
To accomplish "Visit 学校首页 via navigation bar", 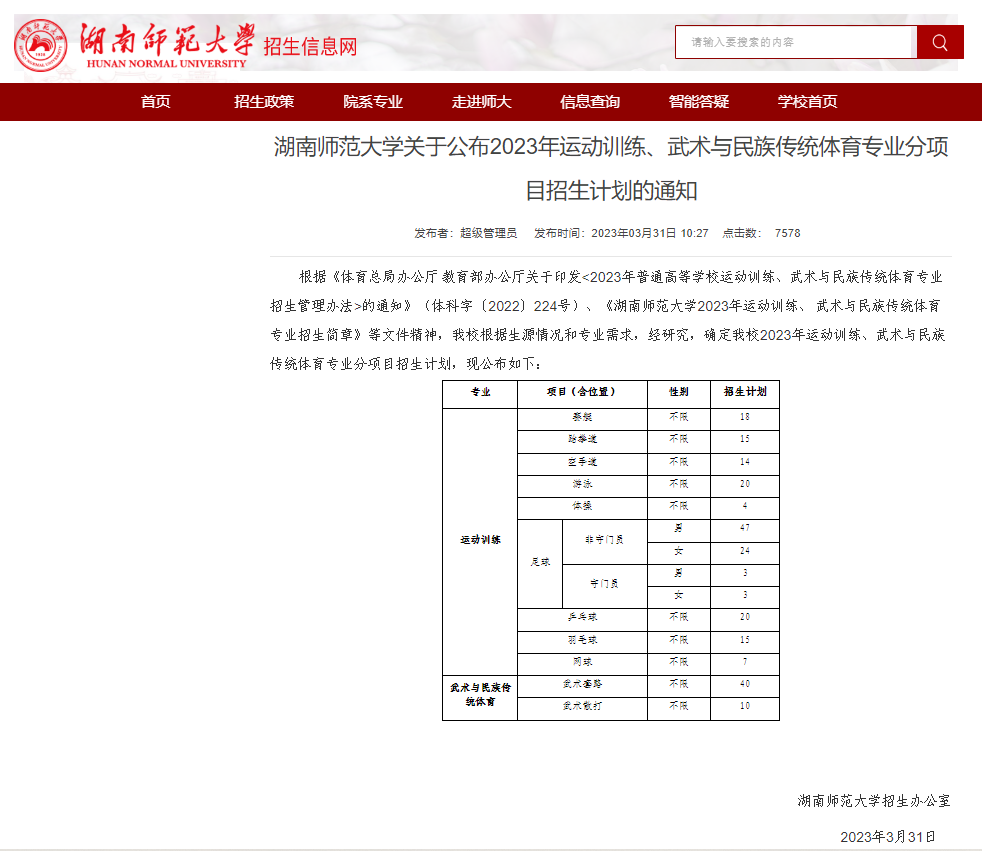I will click(808, 102).
